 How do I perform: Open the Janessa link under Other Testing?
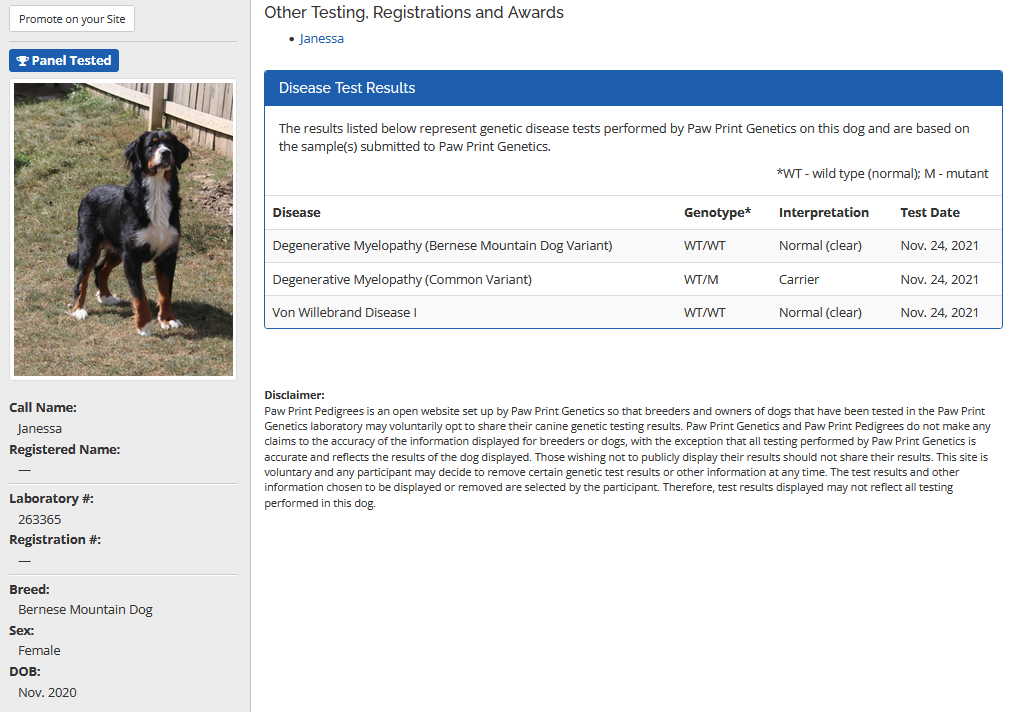[x=321, y=39]
